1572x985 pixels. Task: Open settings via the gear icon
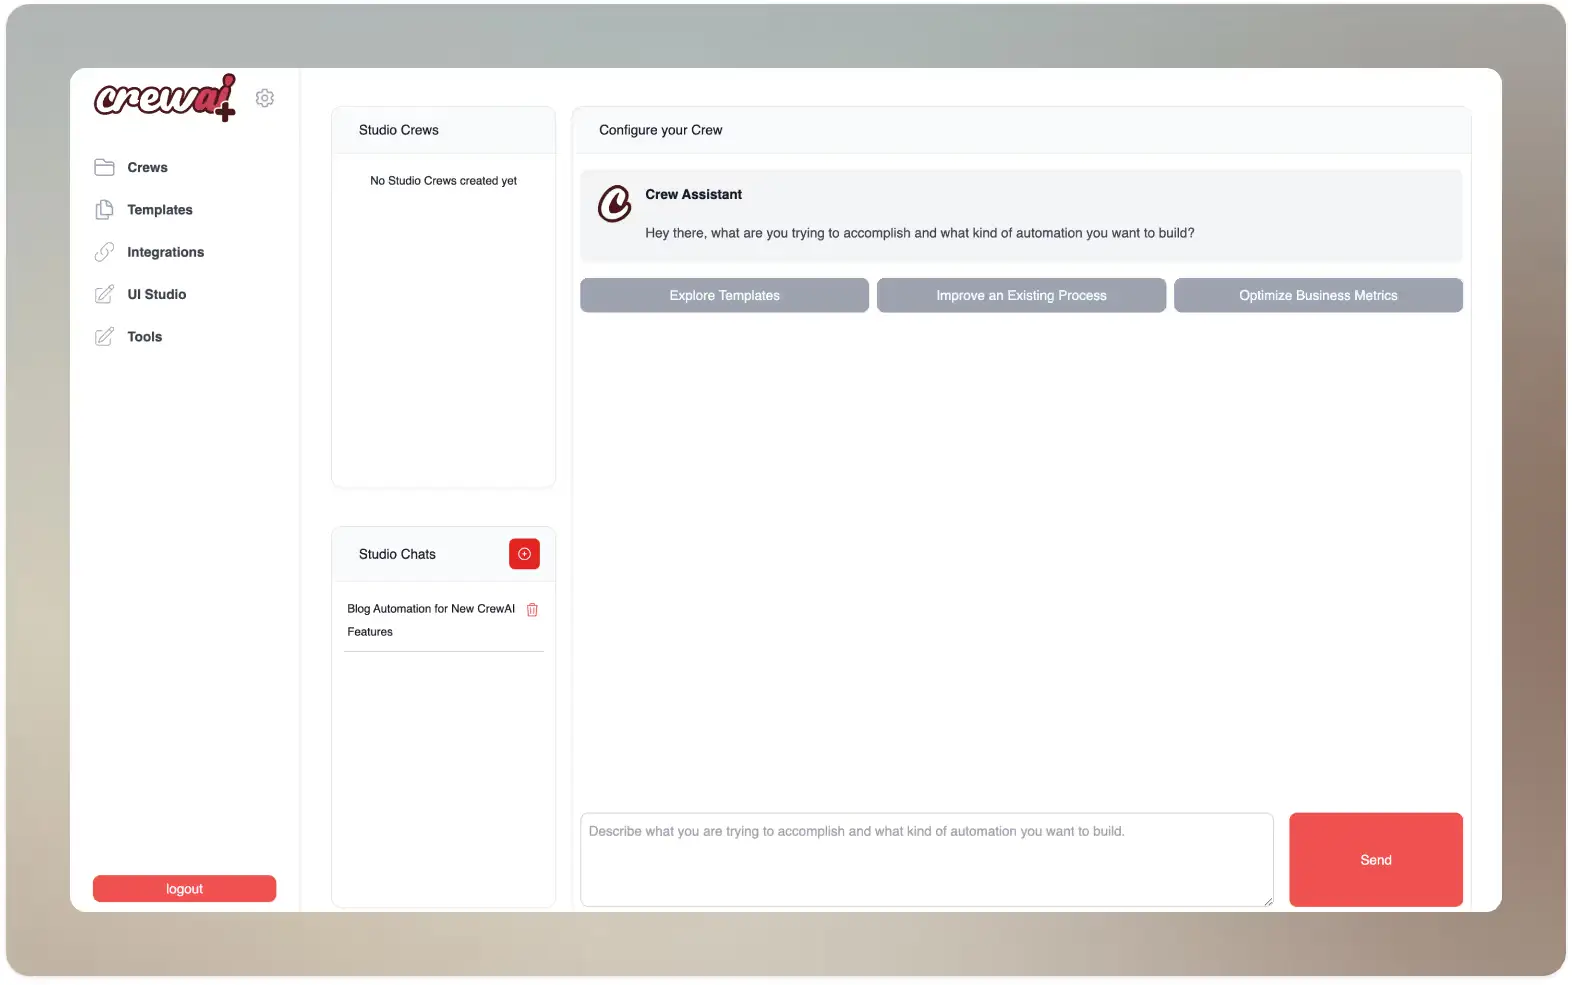[x=265, y=98]
